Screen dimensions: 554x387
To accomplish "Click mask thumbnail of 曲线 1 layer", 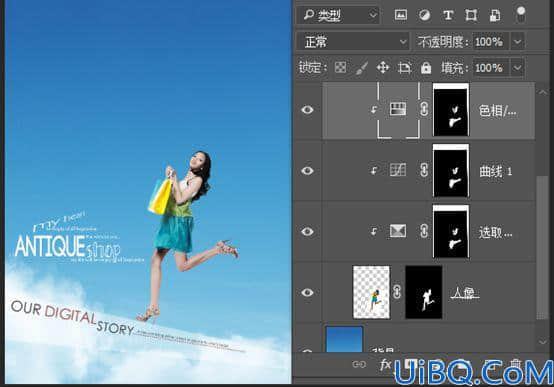I will click(451, 171).
